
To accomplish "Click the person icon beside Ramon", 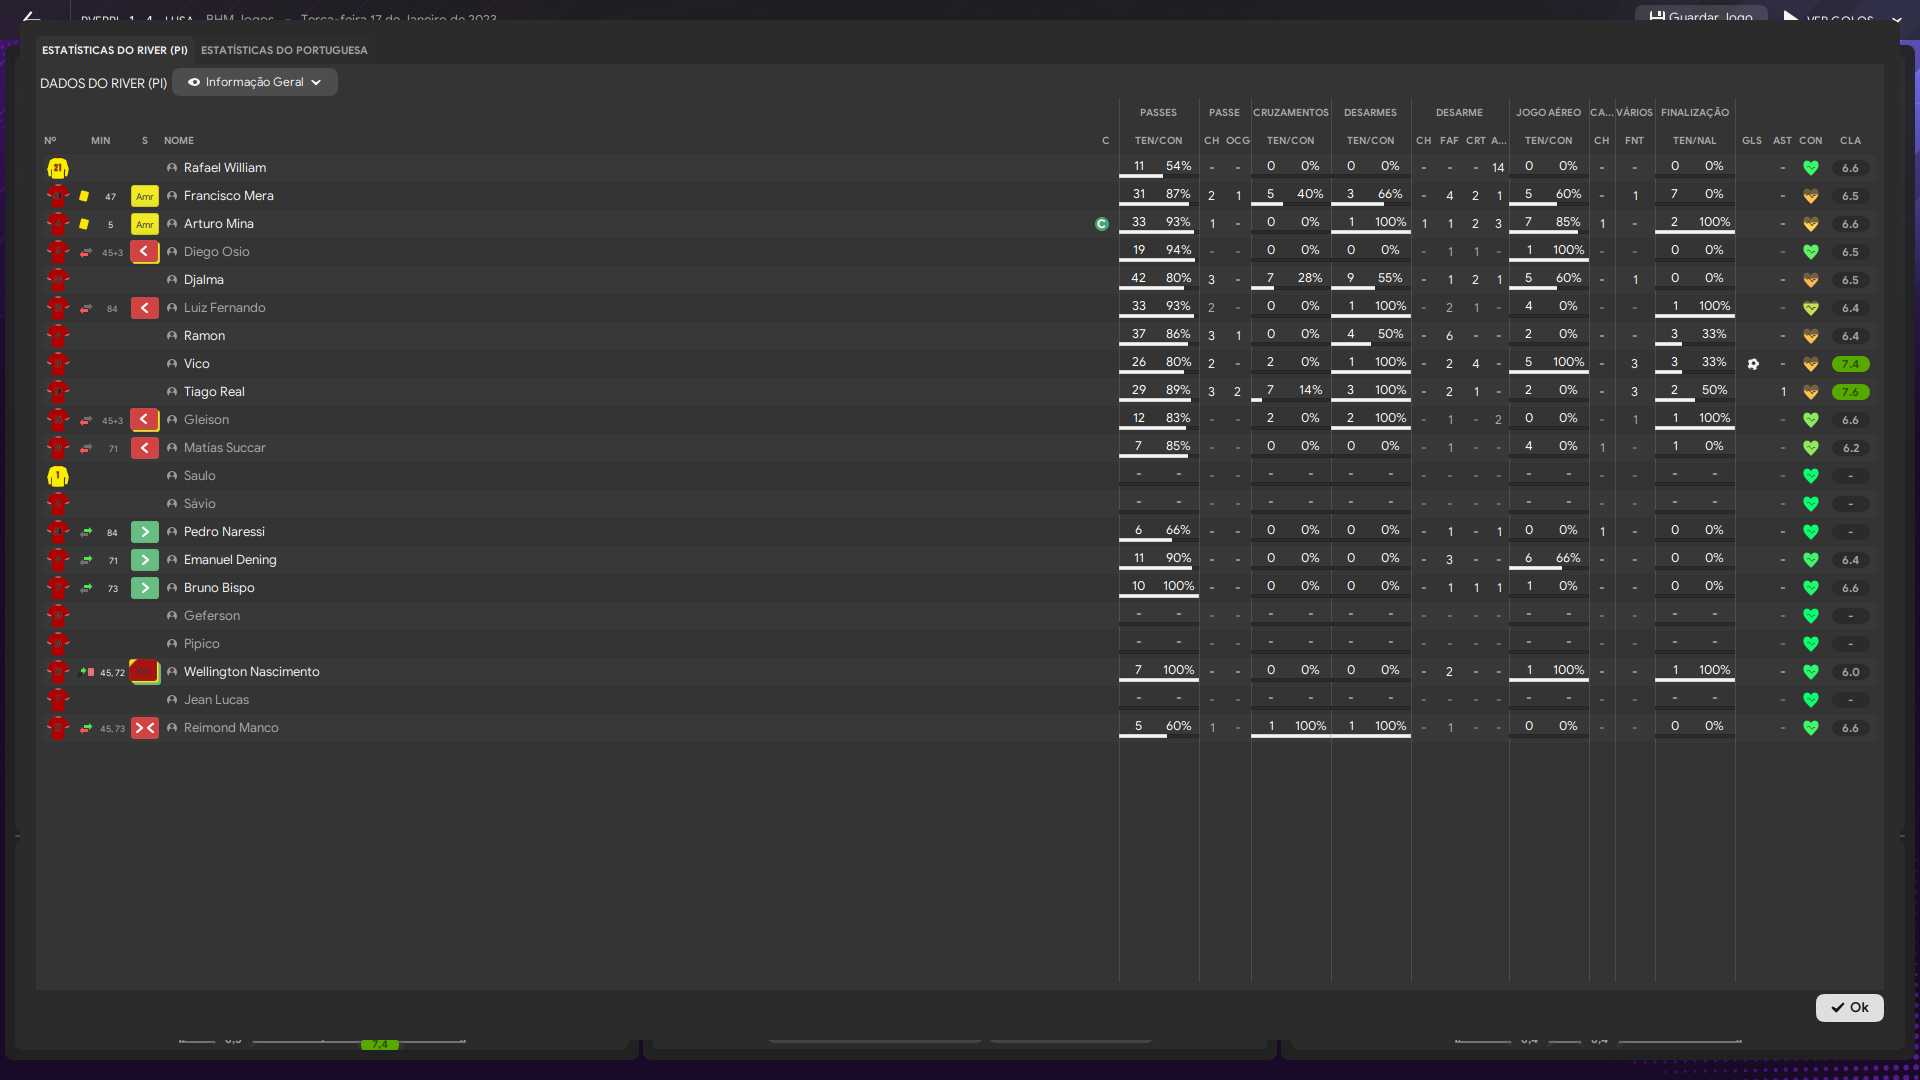I will (x=172, y=336).
